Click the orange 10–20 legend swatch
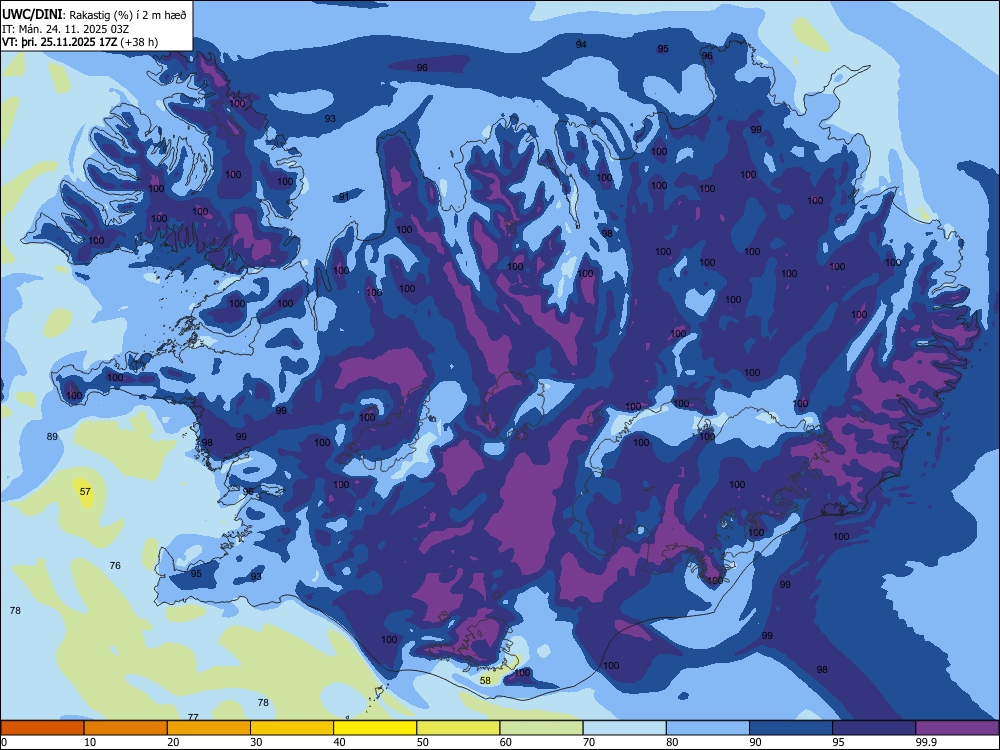The image size is (1000, 750). click(126, 728)
